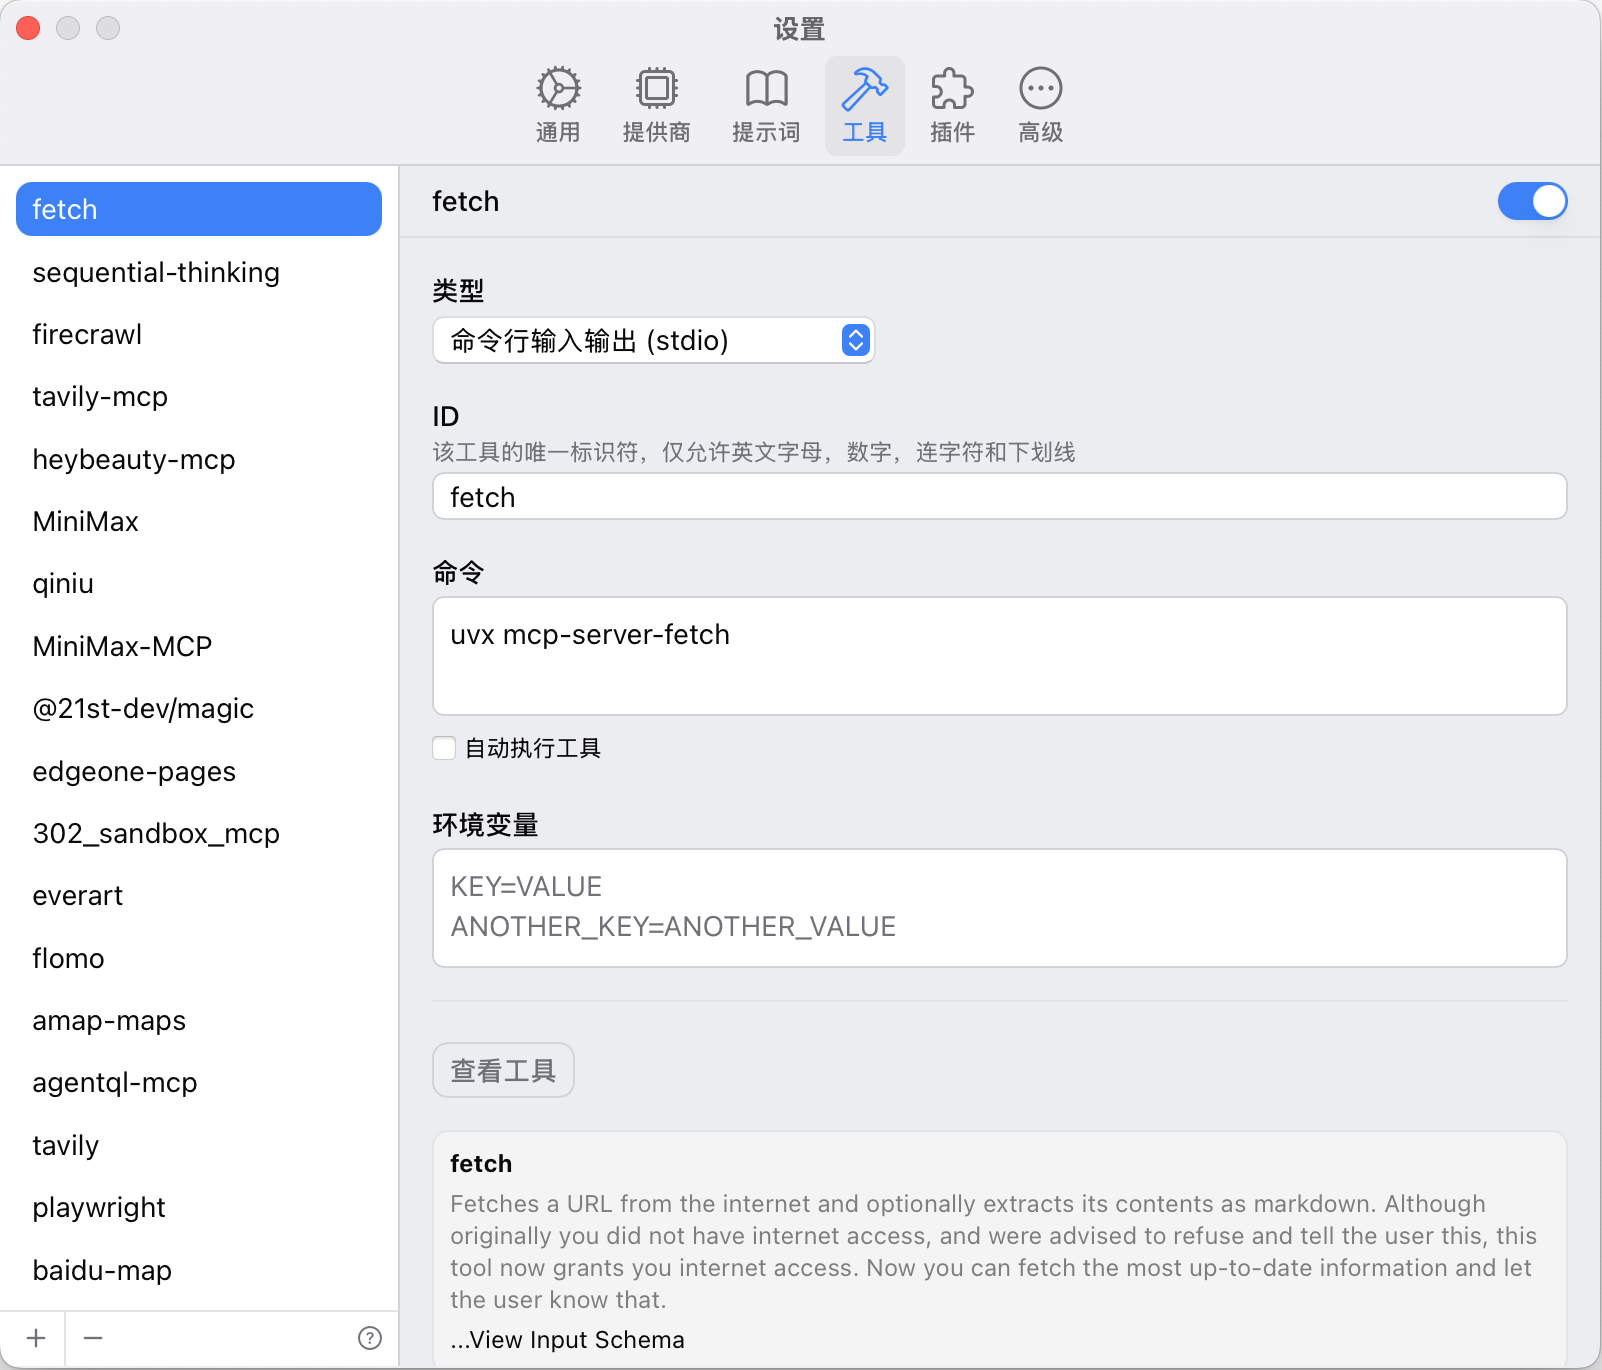This screenshot has height=1370, width=1602.
Task: Open the 类型 stdio type dropdown
Action: (x=654, y=341)
